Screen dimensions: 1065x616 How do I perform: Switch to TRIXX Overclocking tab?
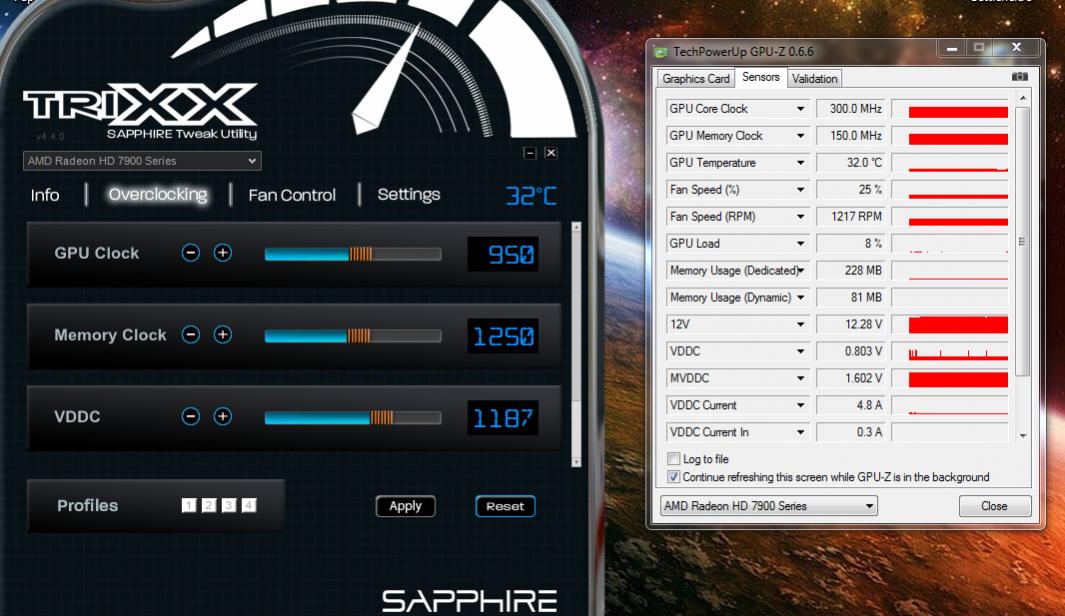click(158, 194)
